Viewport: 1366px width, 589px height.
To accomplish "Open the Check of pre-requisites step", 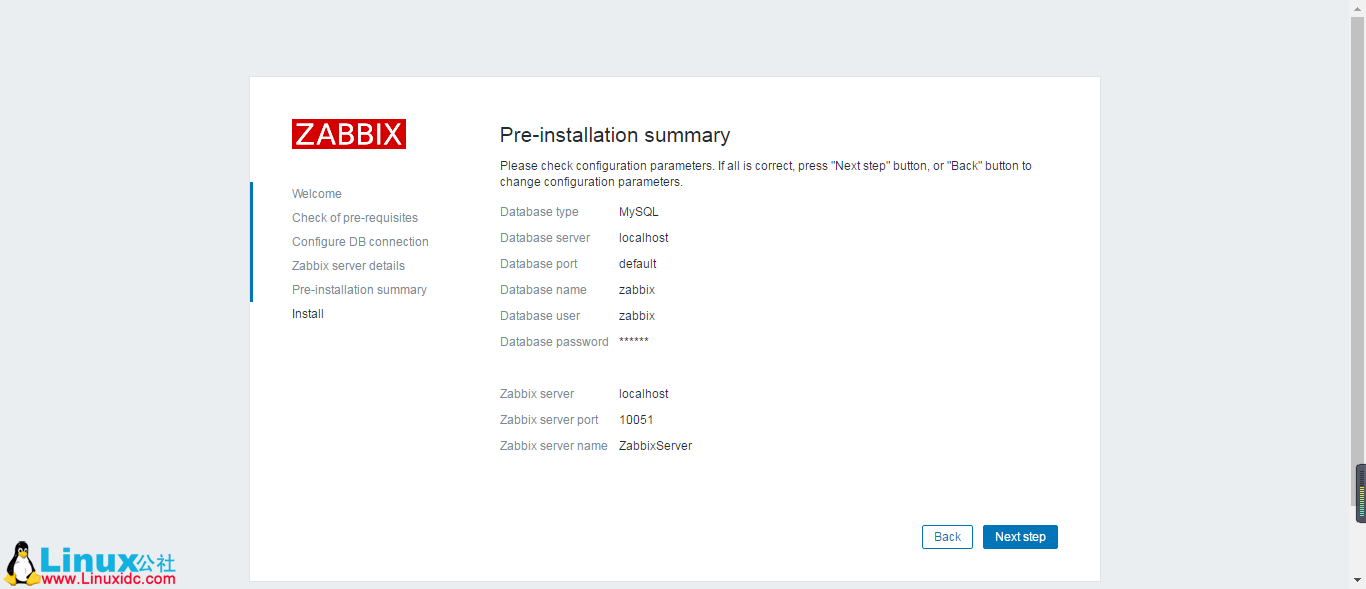I will point(355,218).
